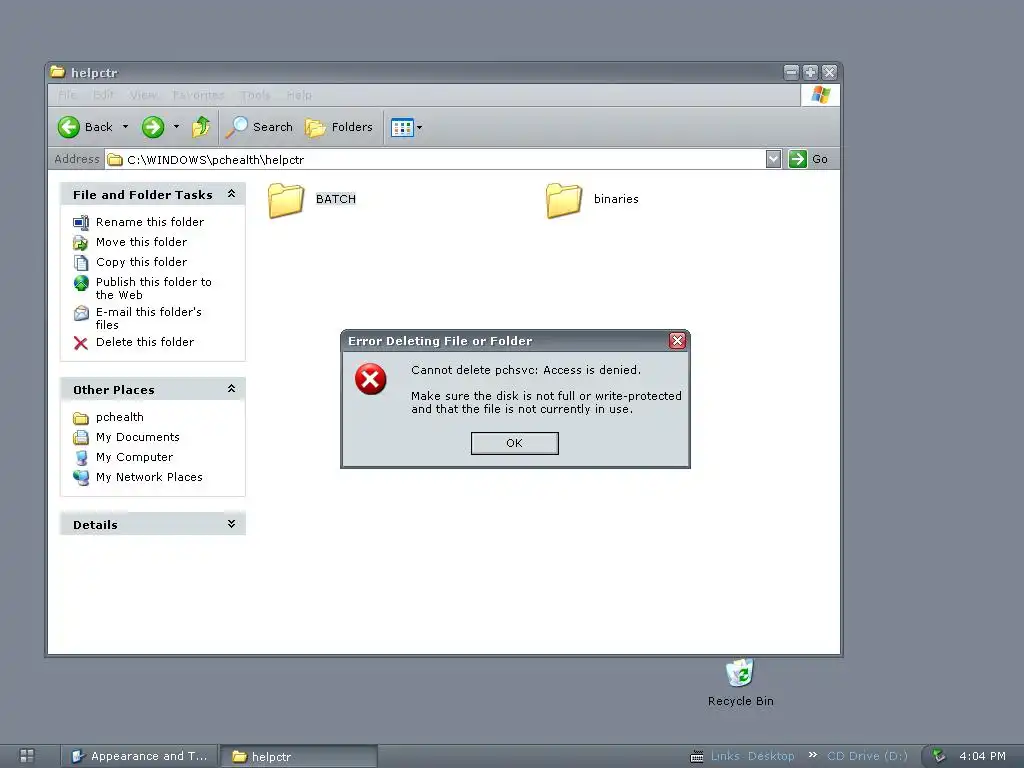The height and width of the screenshot is (768, 1024).
Task: Click the Windows flag logo
Action: pyautogui.click(x=820, y=95)
